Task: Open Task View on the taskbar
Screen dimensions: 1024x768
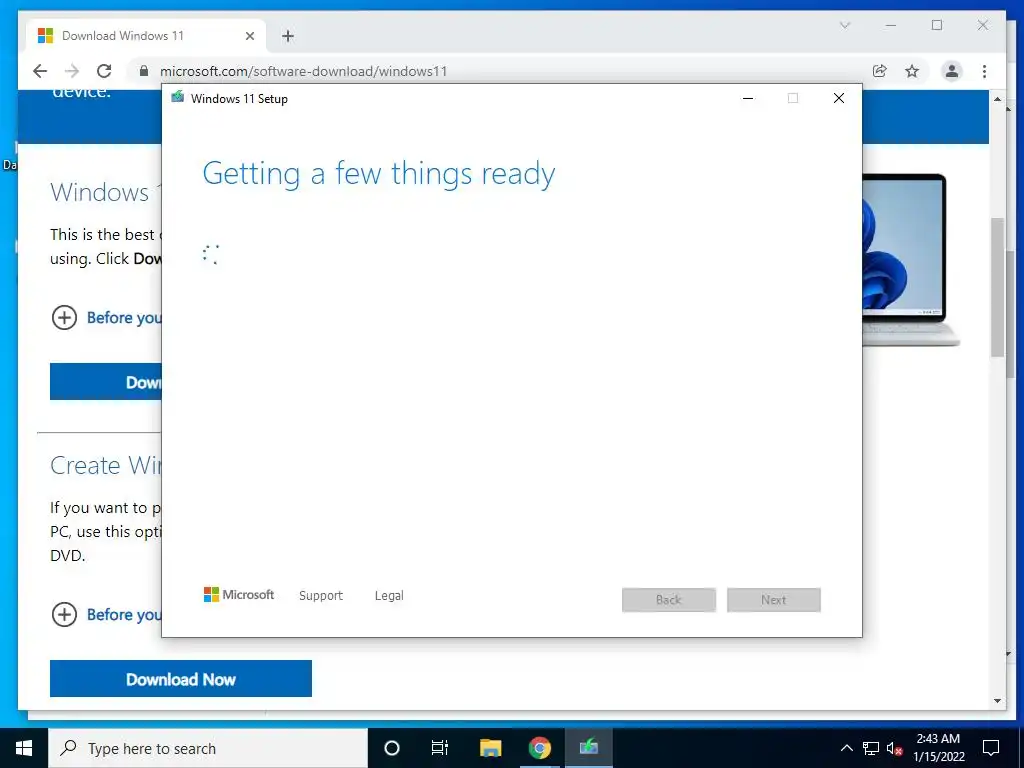Action: [440, 748]
